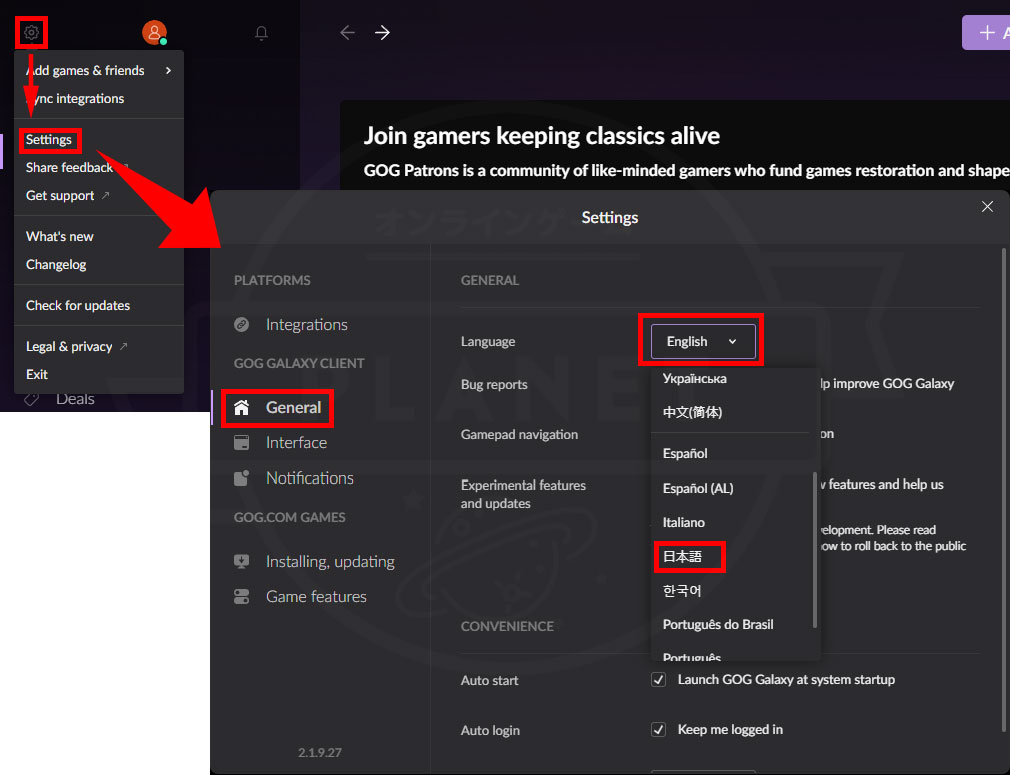1010x775 pixels.
Task: Switch to Installing, updating section
Action: coord(330,561)
